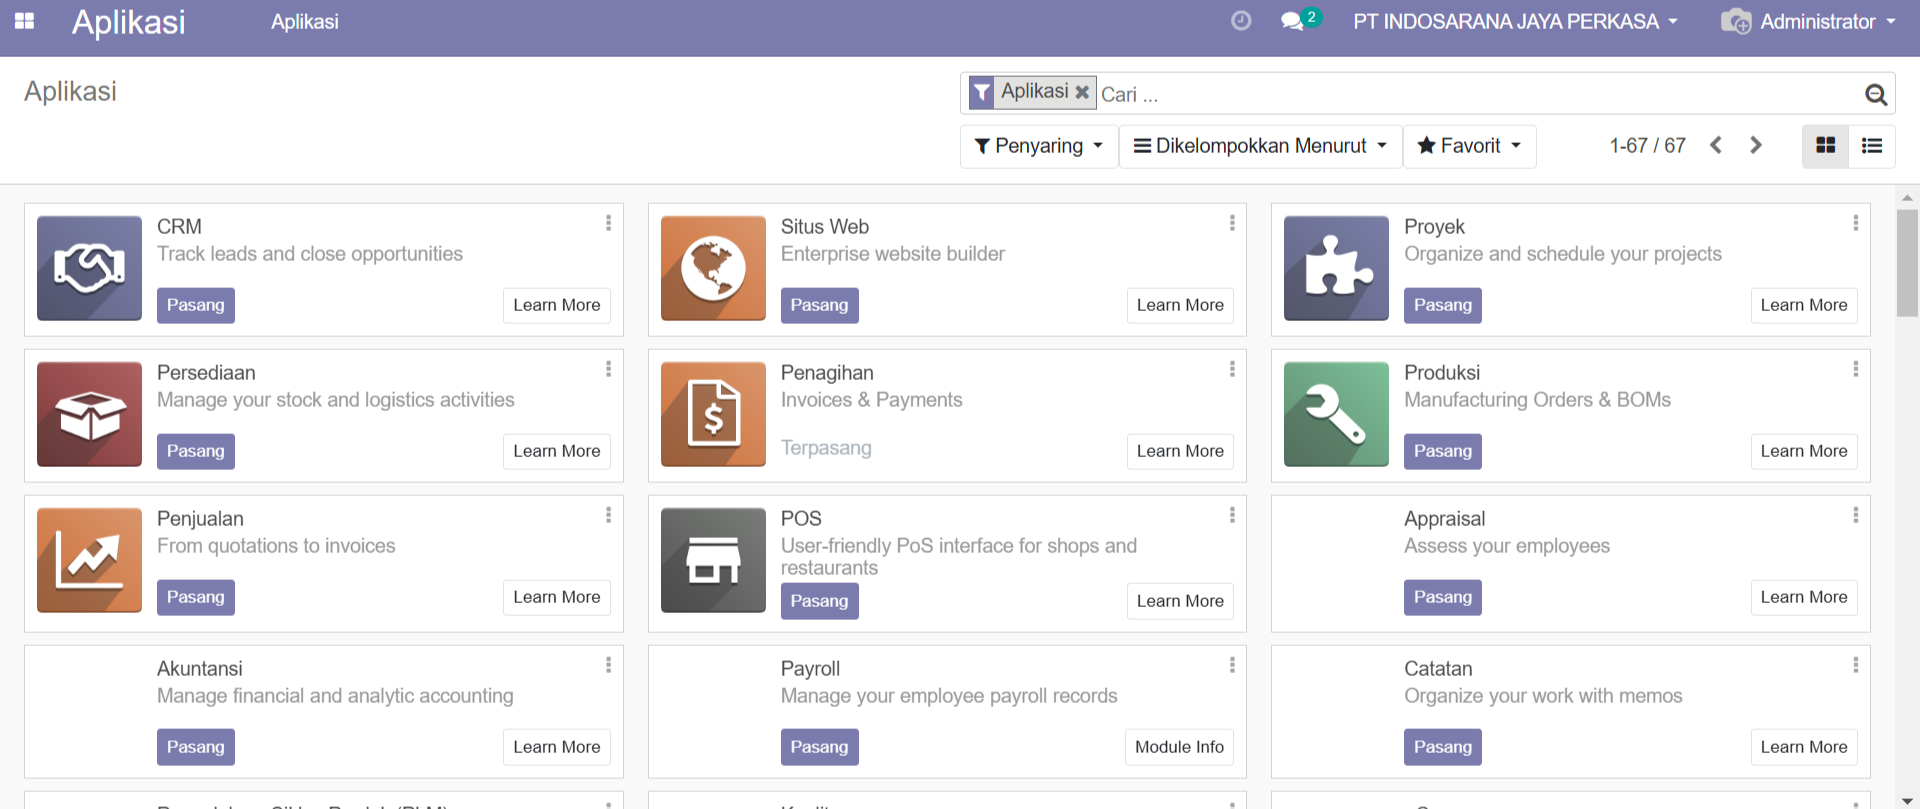Expand the Penyaring filter dropdown
This screenshot has height=809, width=1920.
[1038, 146]
